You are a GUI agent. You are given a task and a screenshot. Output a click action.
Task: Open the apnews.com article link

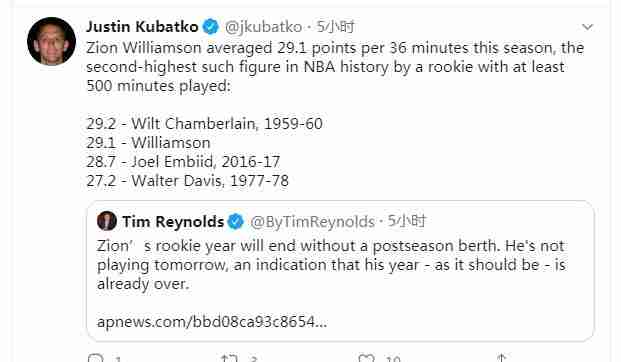click(x=212, y=321)
